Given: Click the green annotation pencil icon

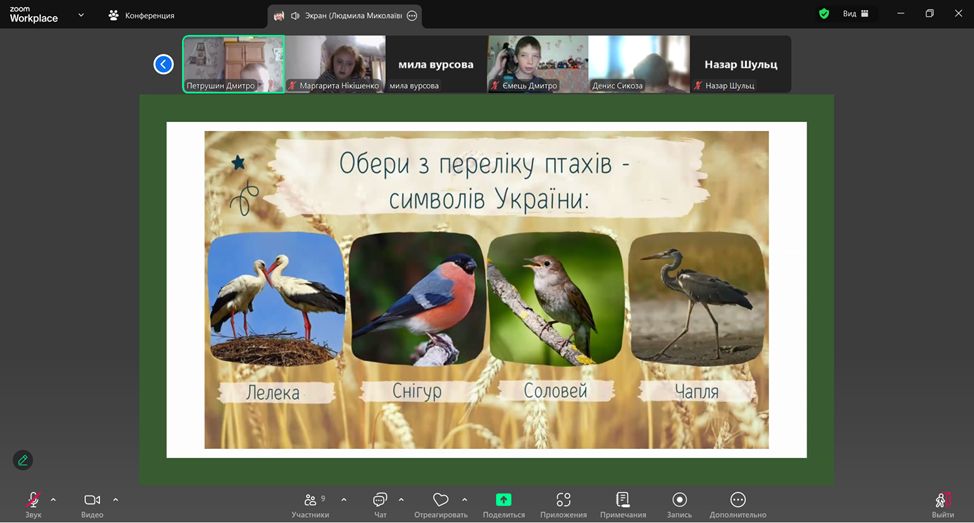Looking at the screenshot, I should coord(23,460).
